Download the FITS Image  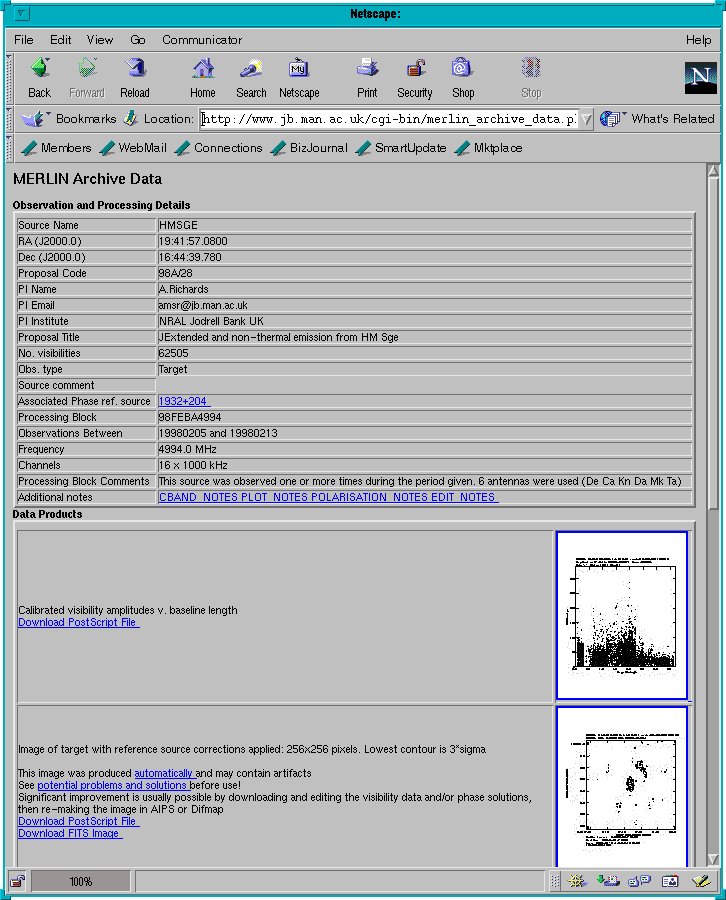69,833
